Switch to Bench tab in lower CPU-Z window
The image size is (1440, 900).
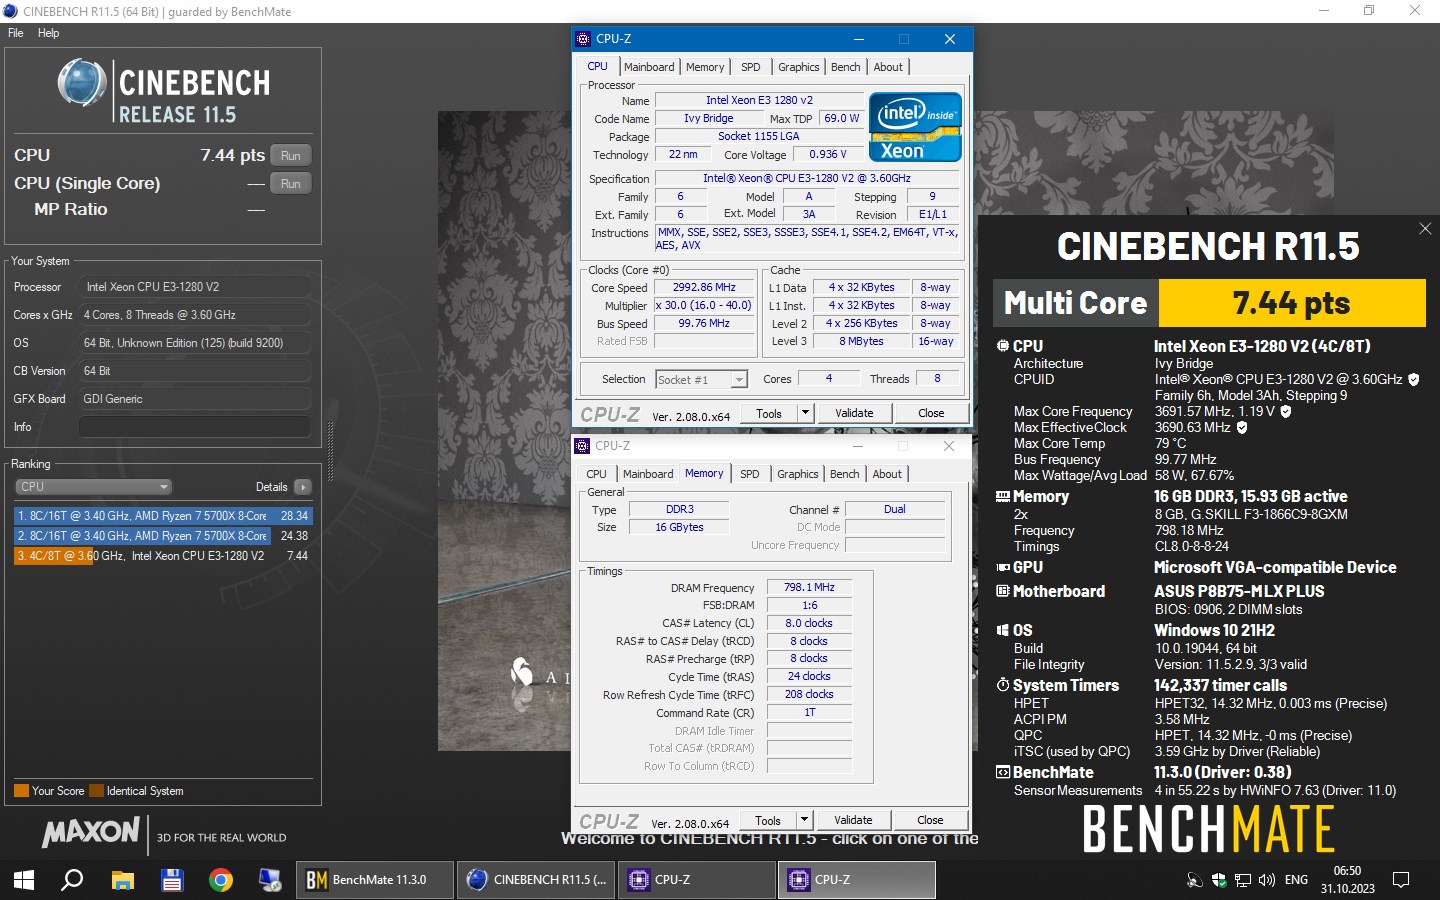coord(845,474)
